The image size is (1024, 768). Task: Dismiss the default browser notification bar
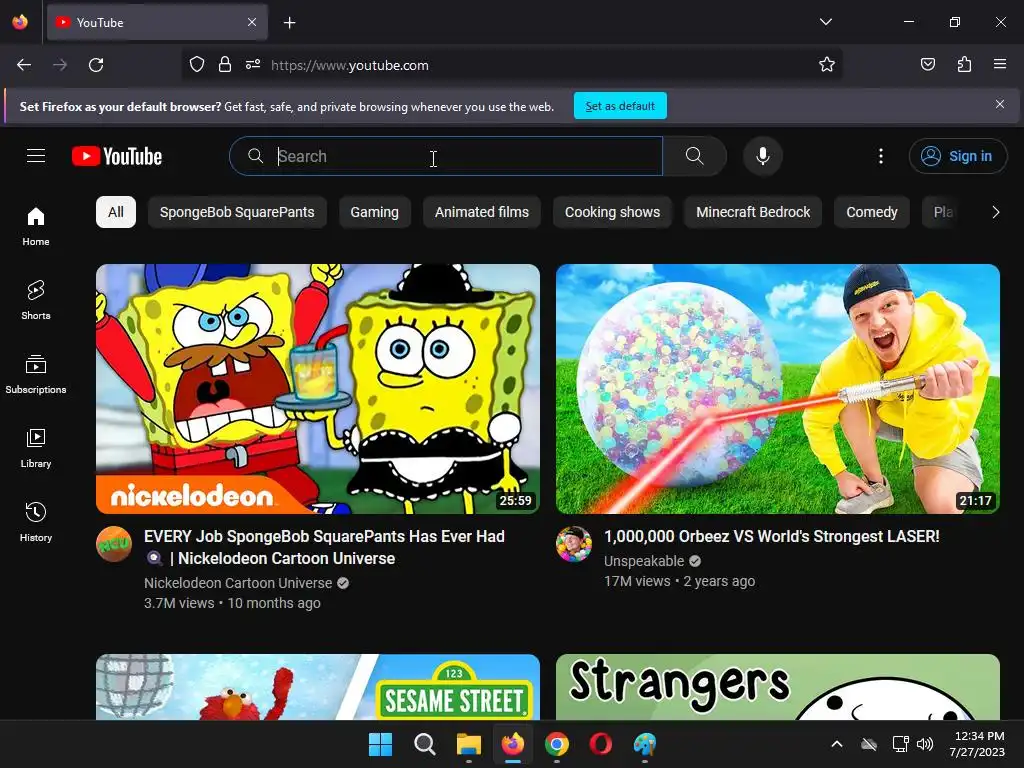1000,104
